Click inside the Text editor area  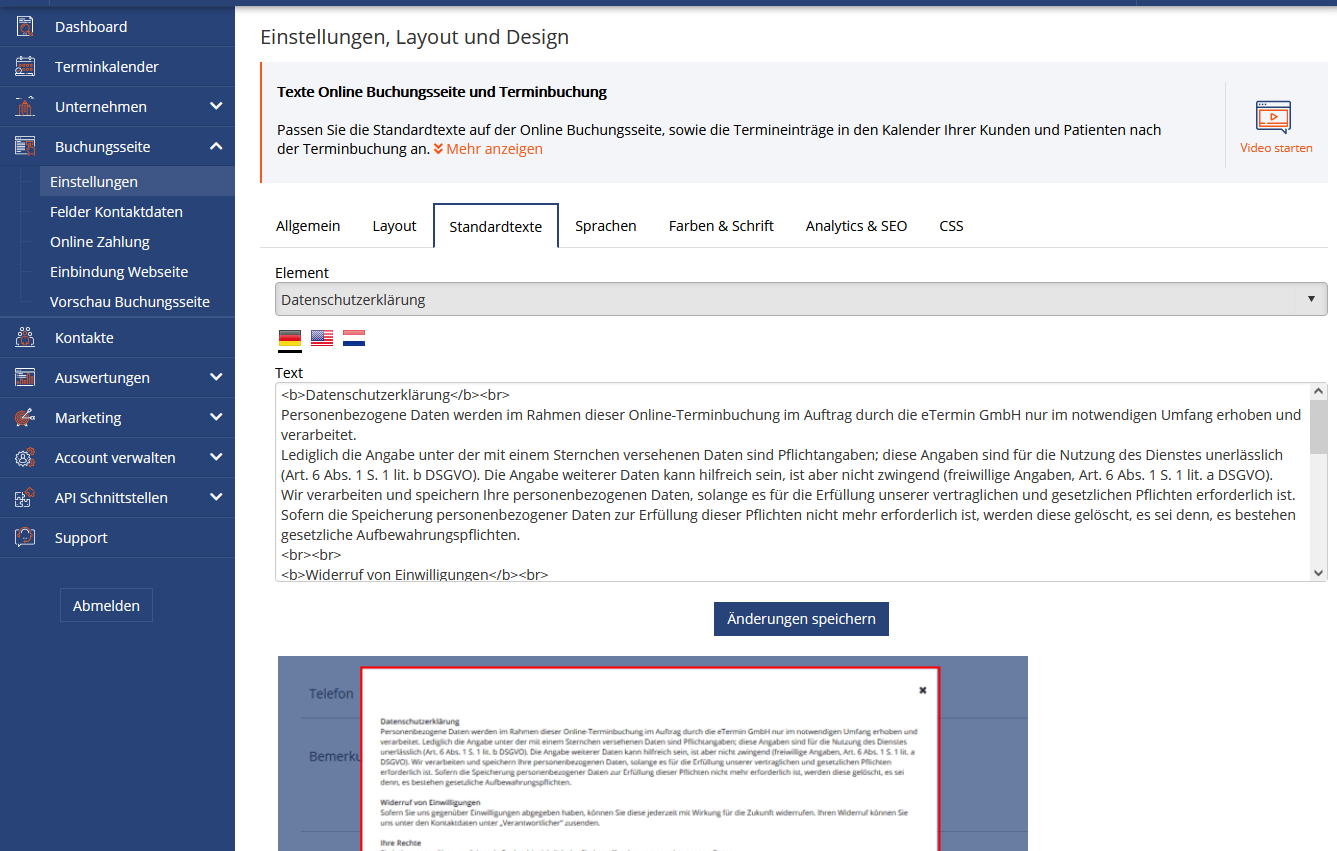coord(792,482)
